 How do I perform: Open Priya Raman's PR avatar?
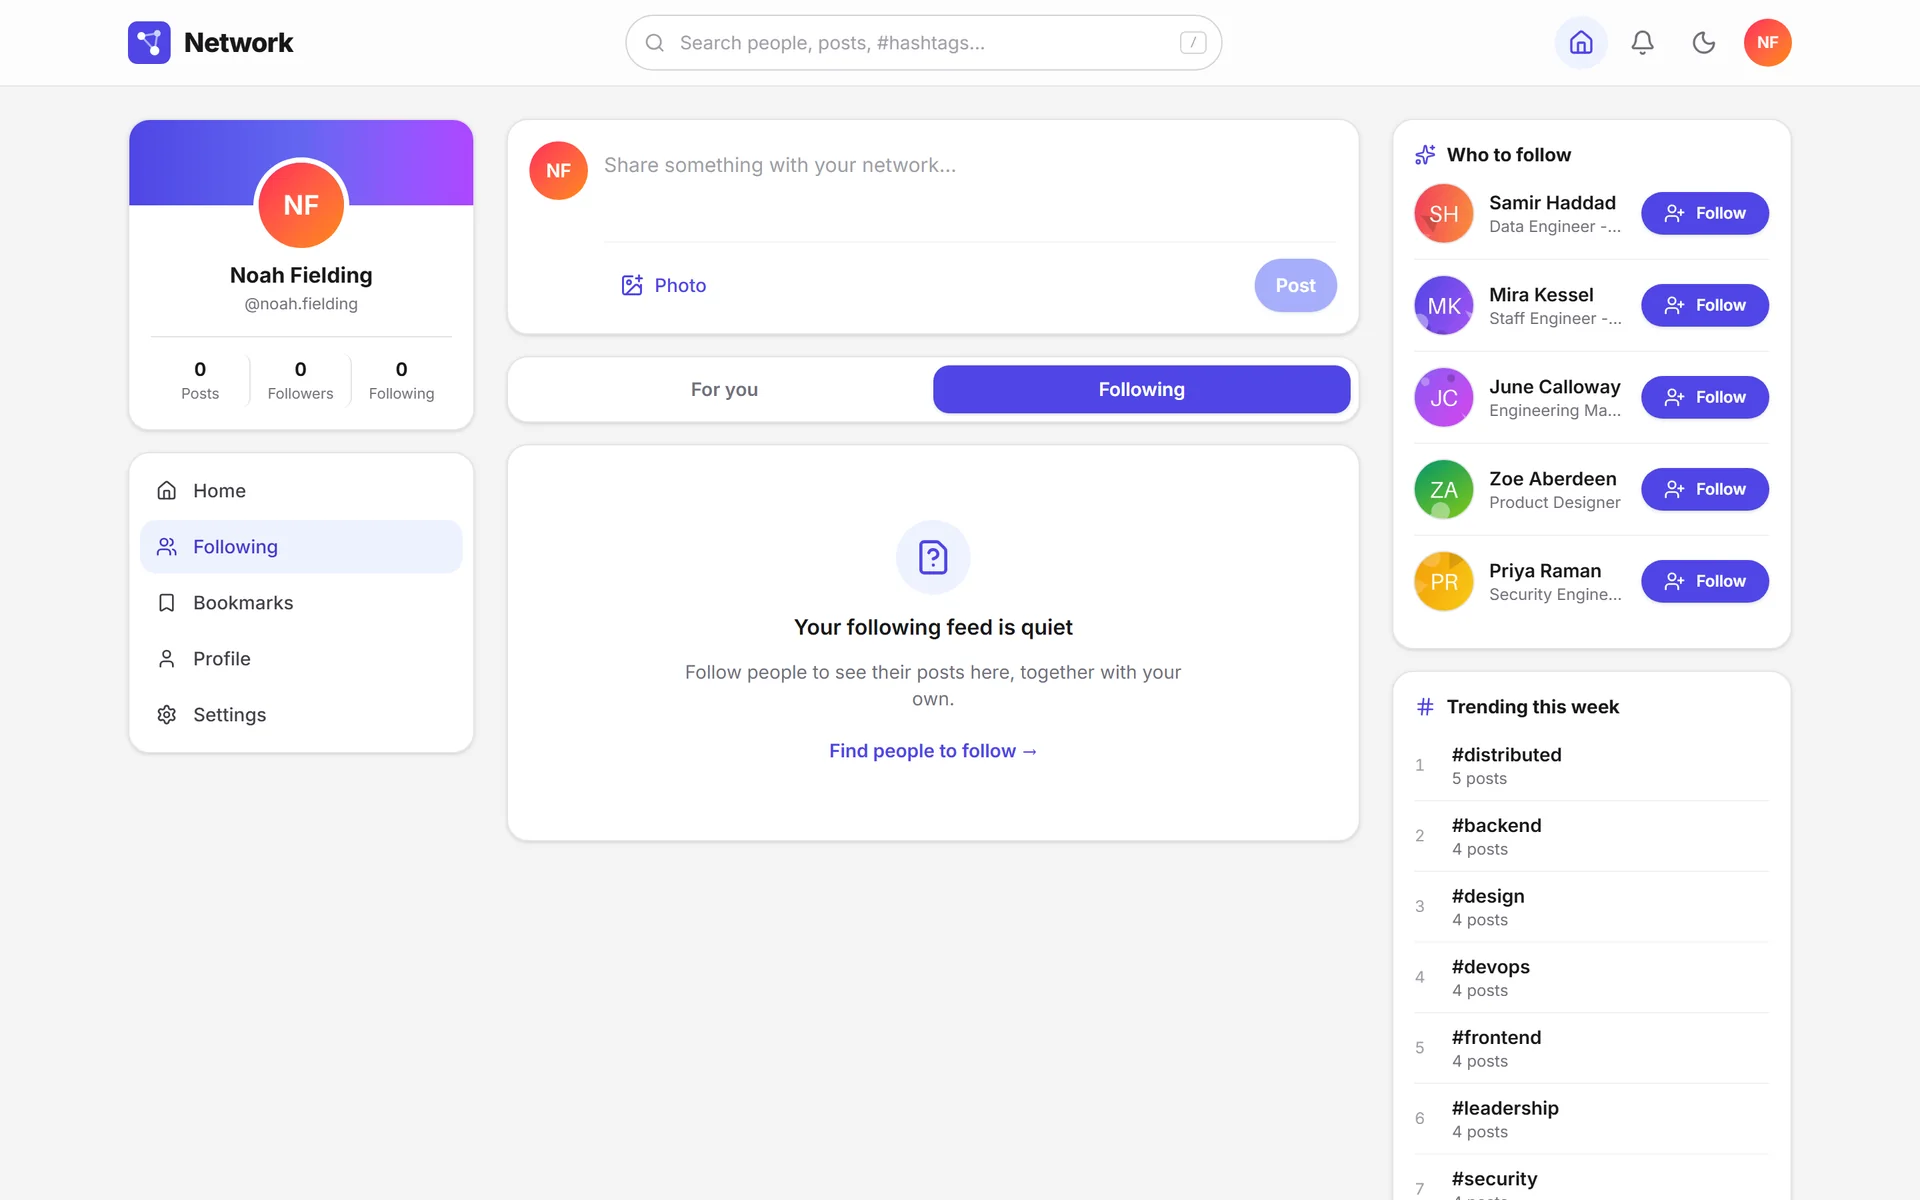click(x=1443, y=581)
